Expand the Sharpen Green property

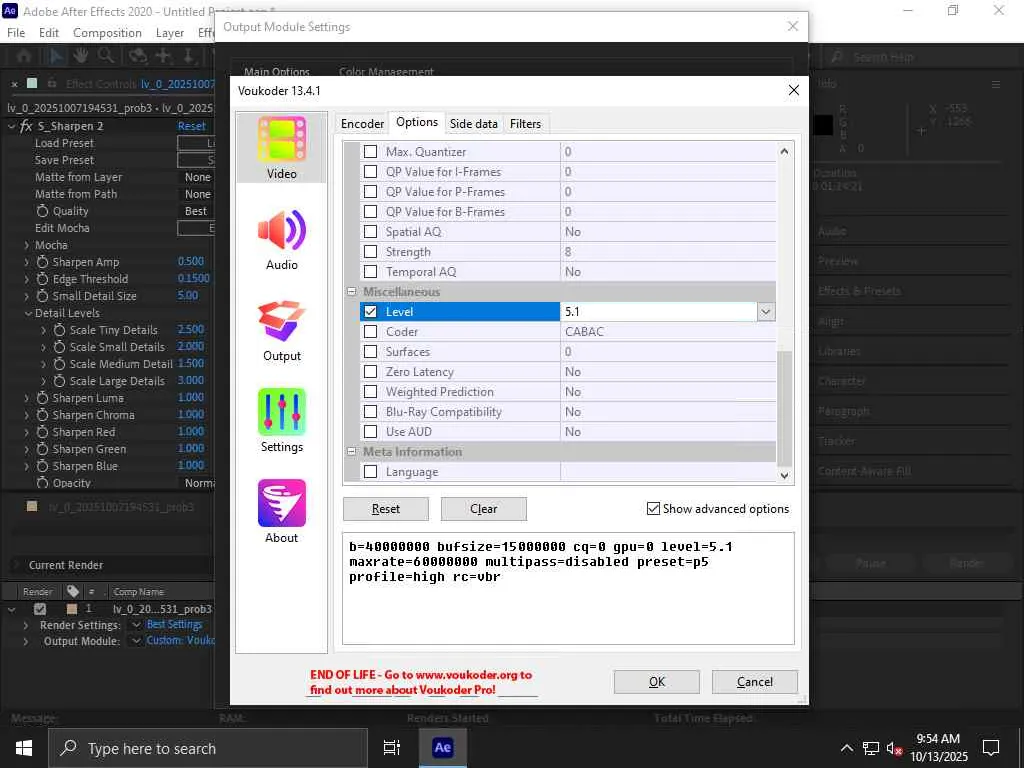[27, 449]
